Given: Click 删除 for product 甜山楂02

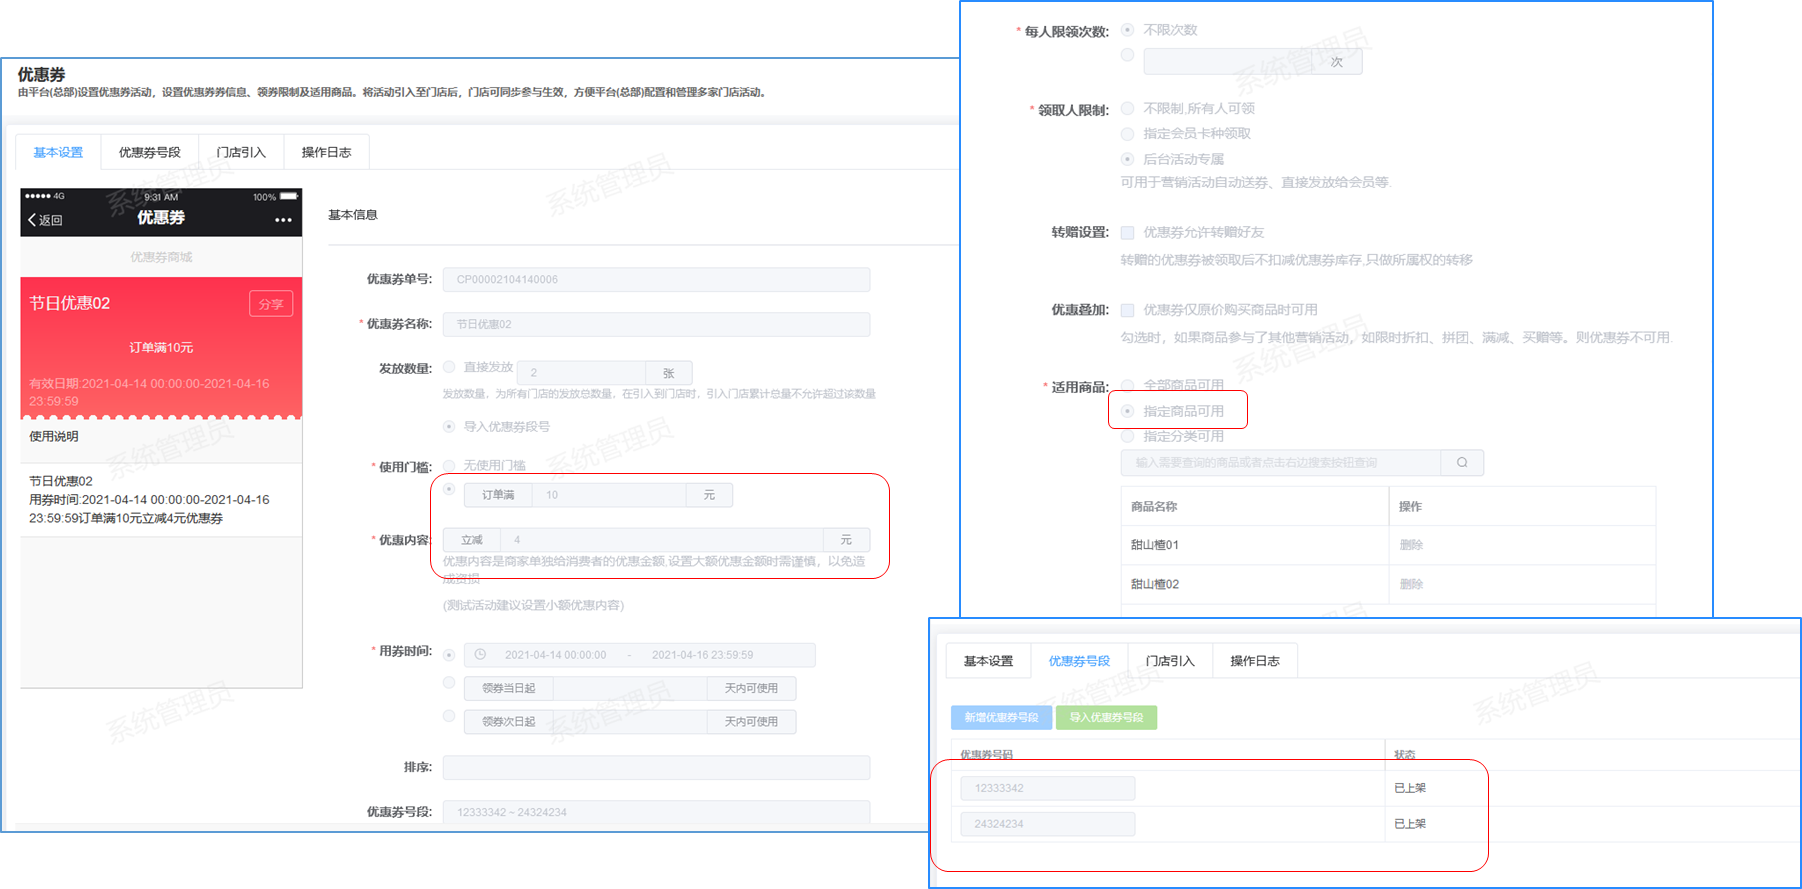Looking at the screenshot, I should 1411,584.
